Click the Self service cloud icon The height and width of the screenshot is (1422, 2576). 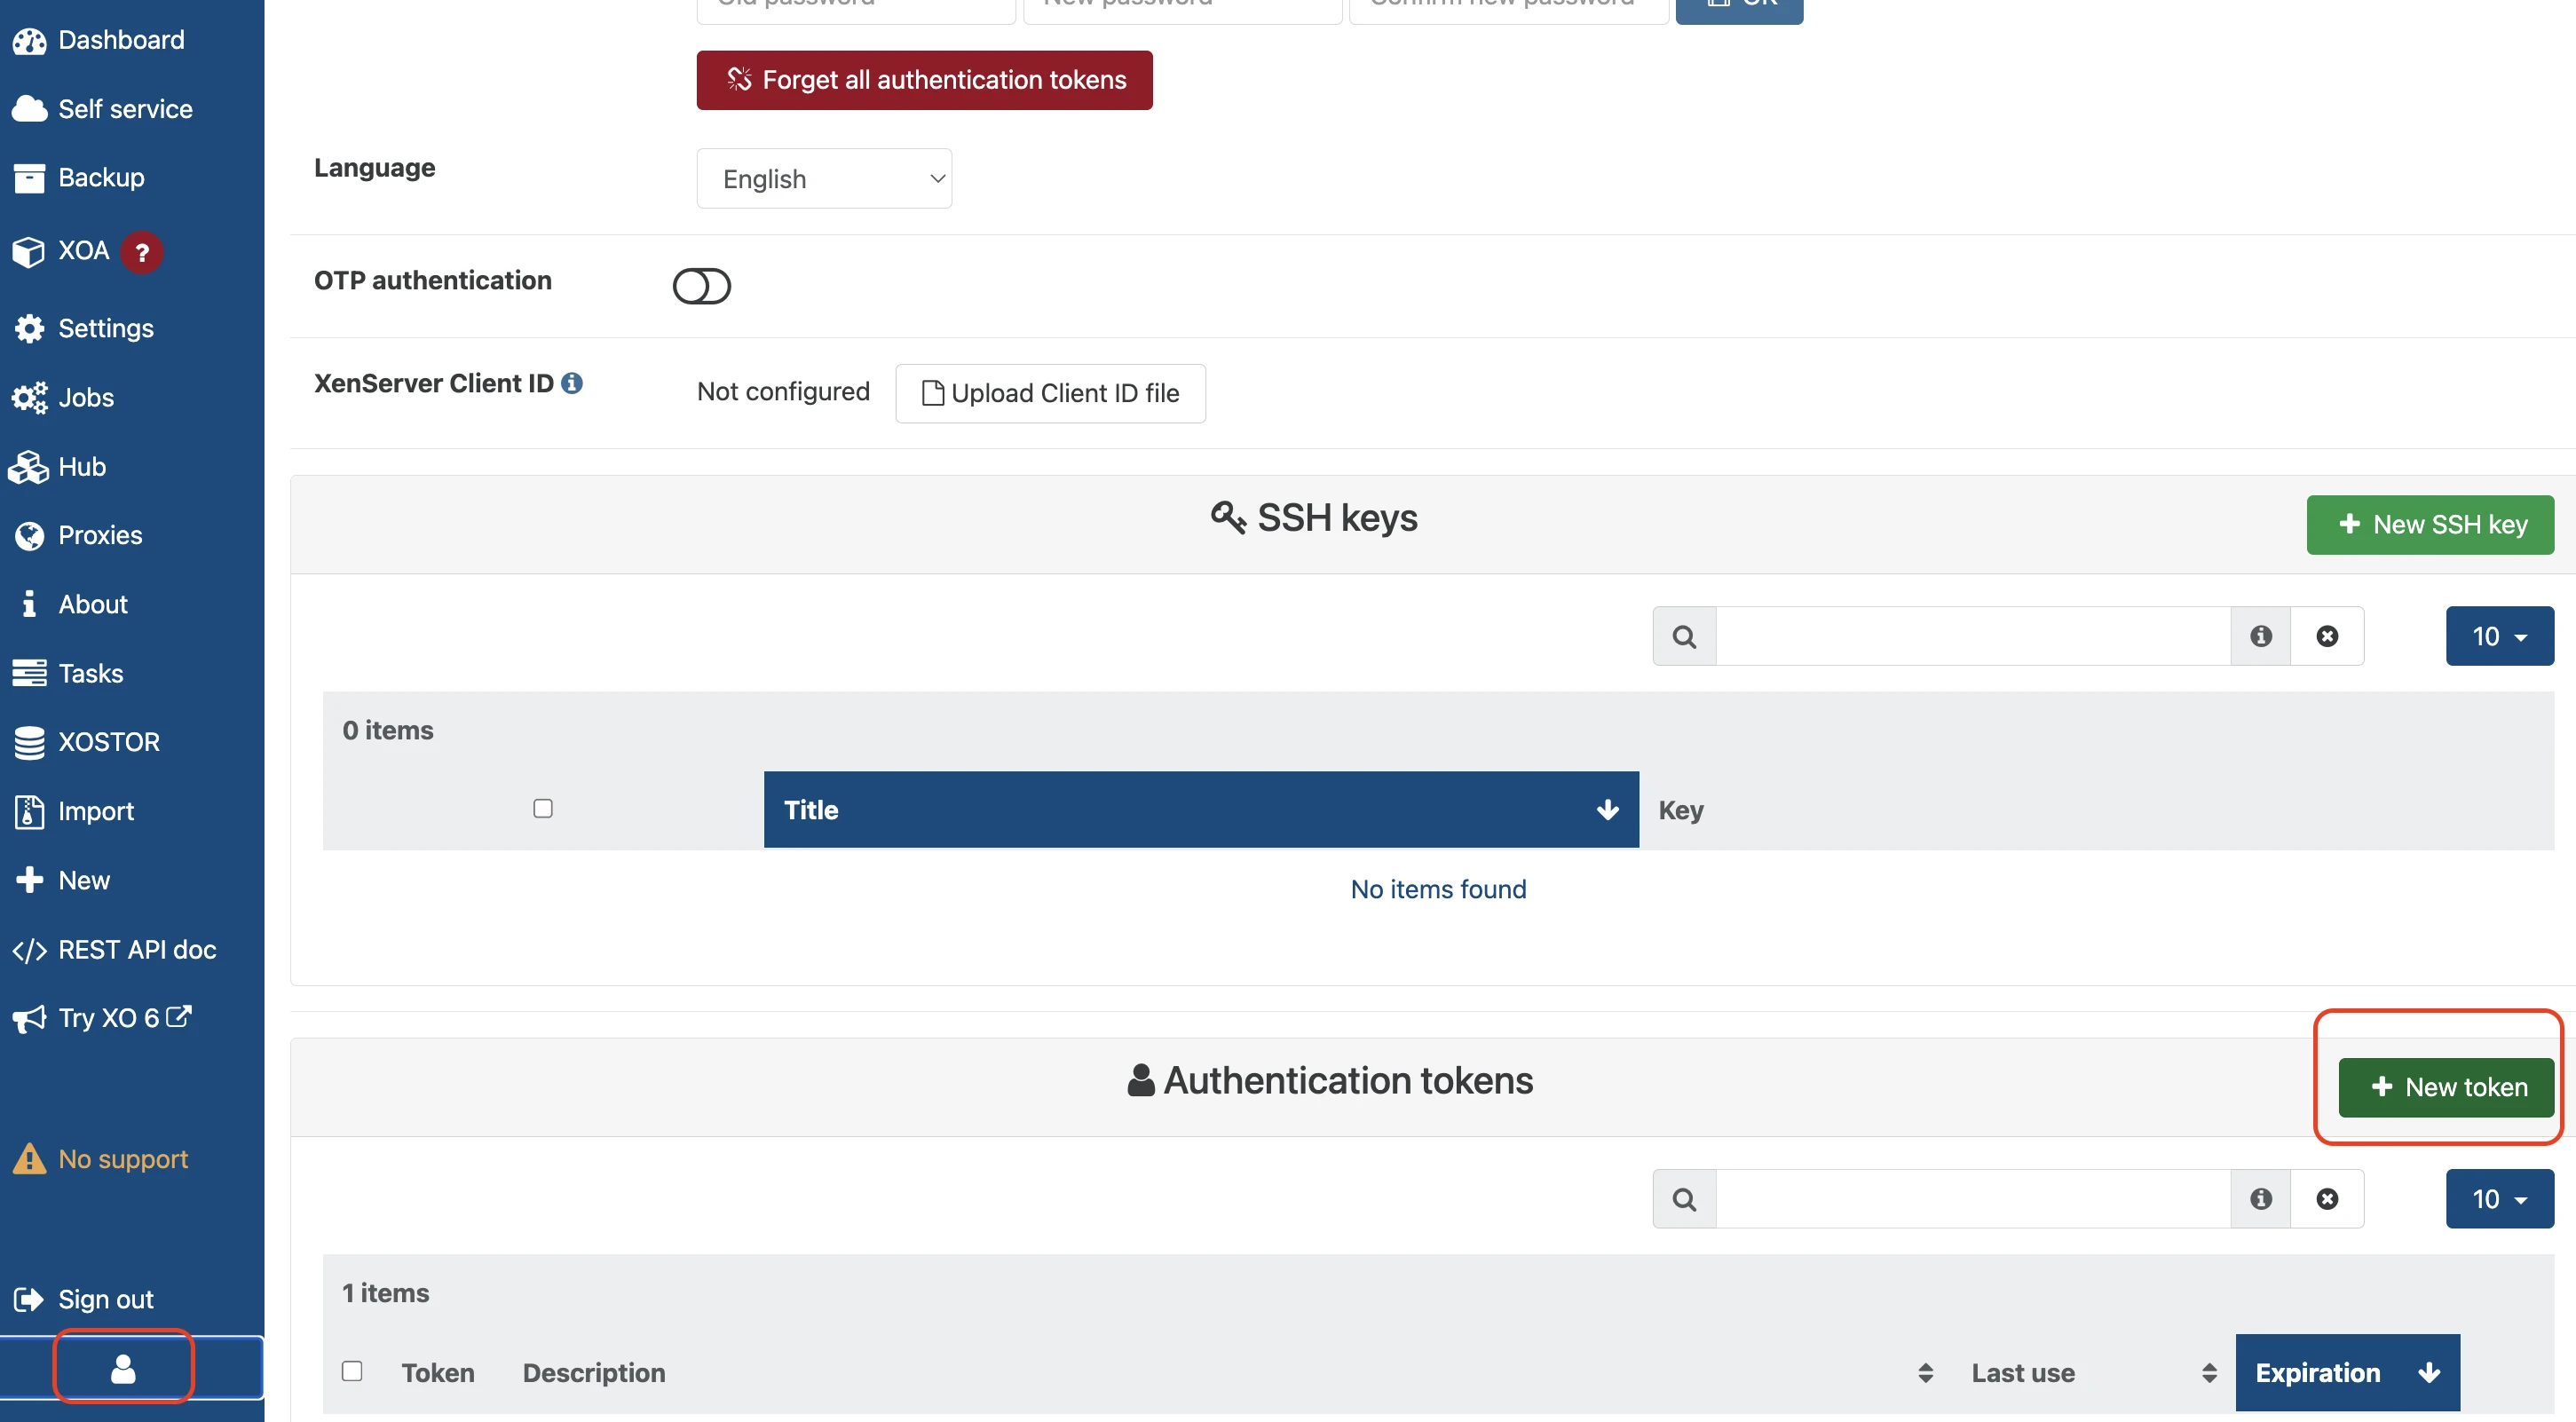29,109
